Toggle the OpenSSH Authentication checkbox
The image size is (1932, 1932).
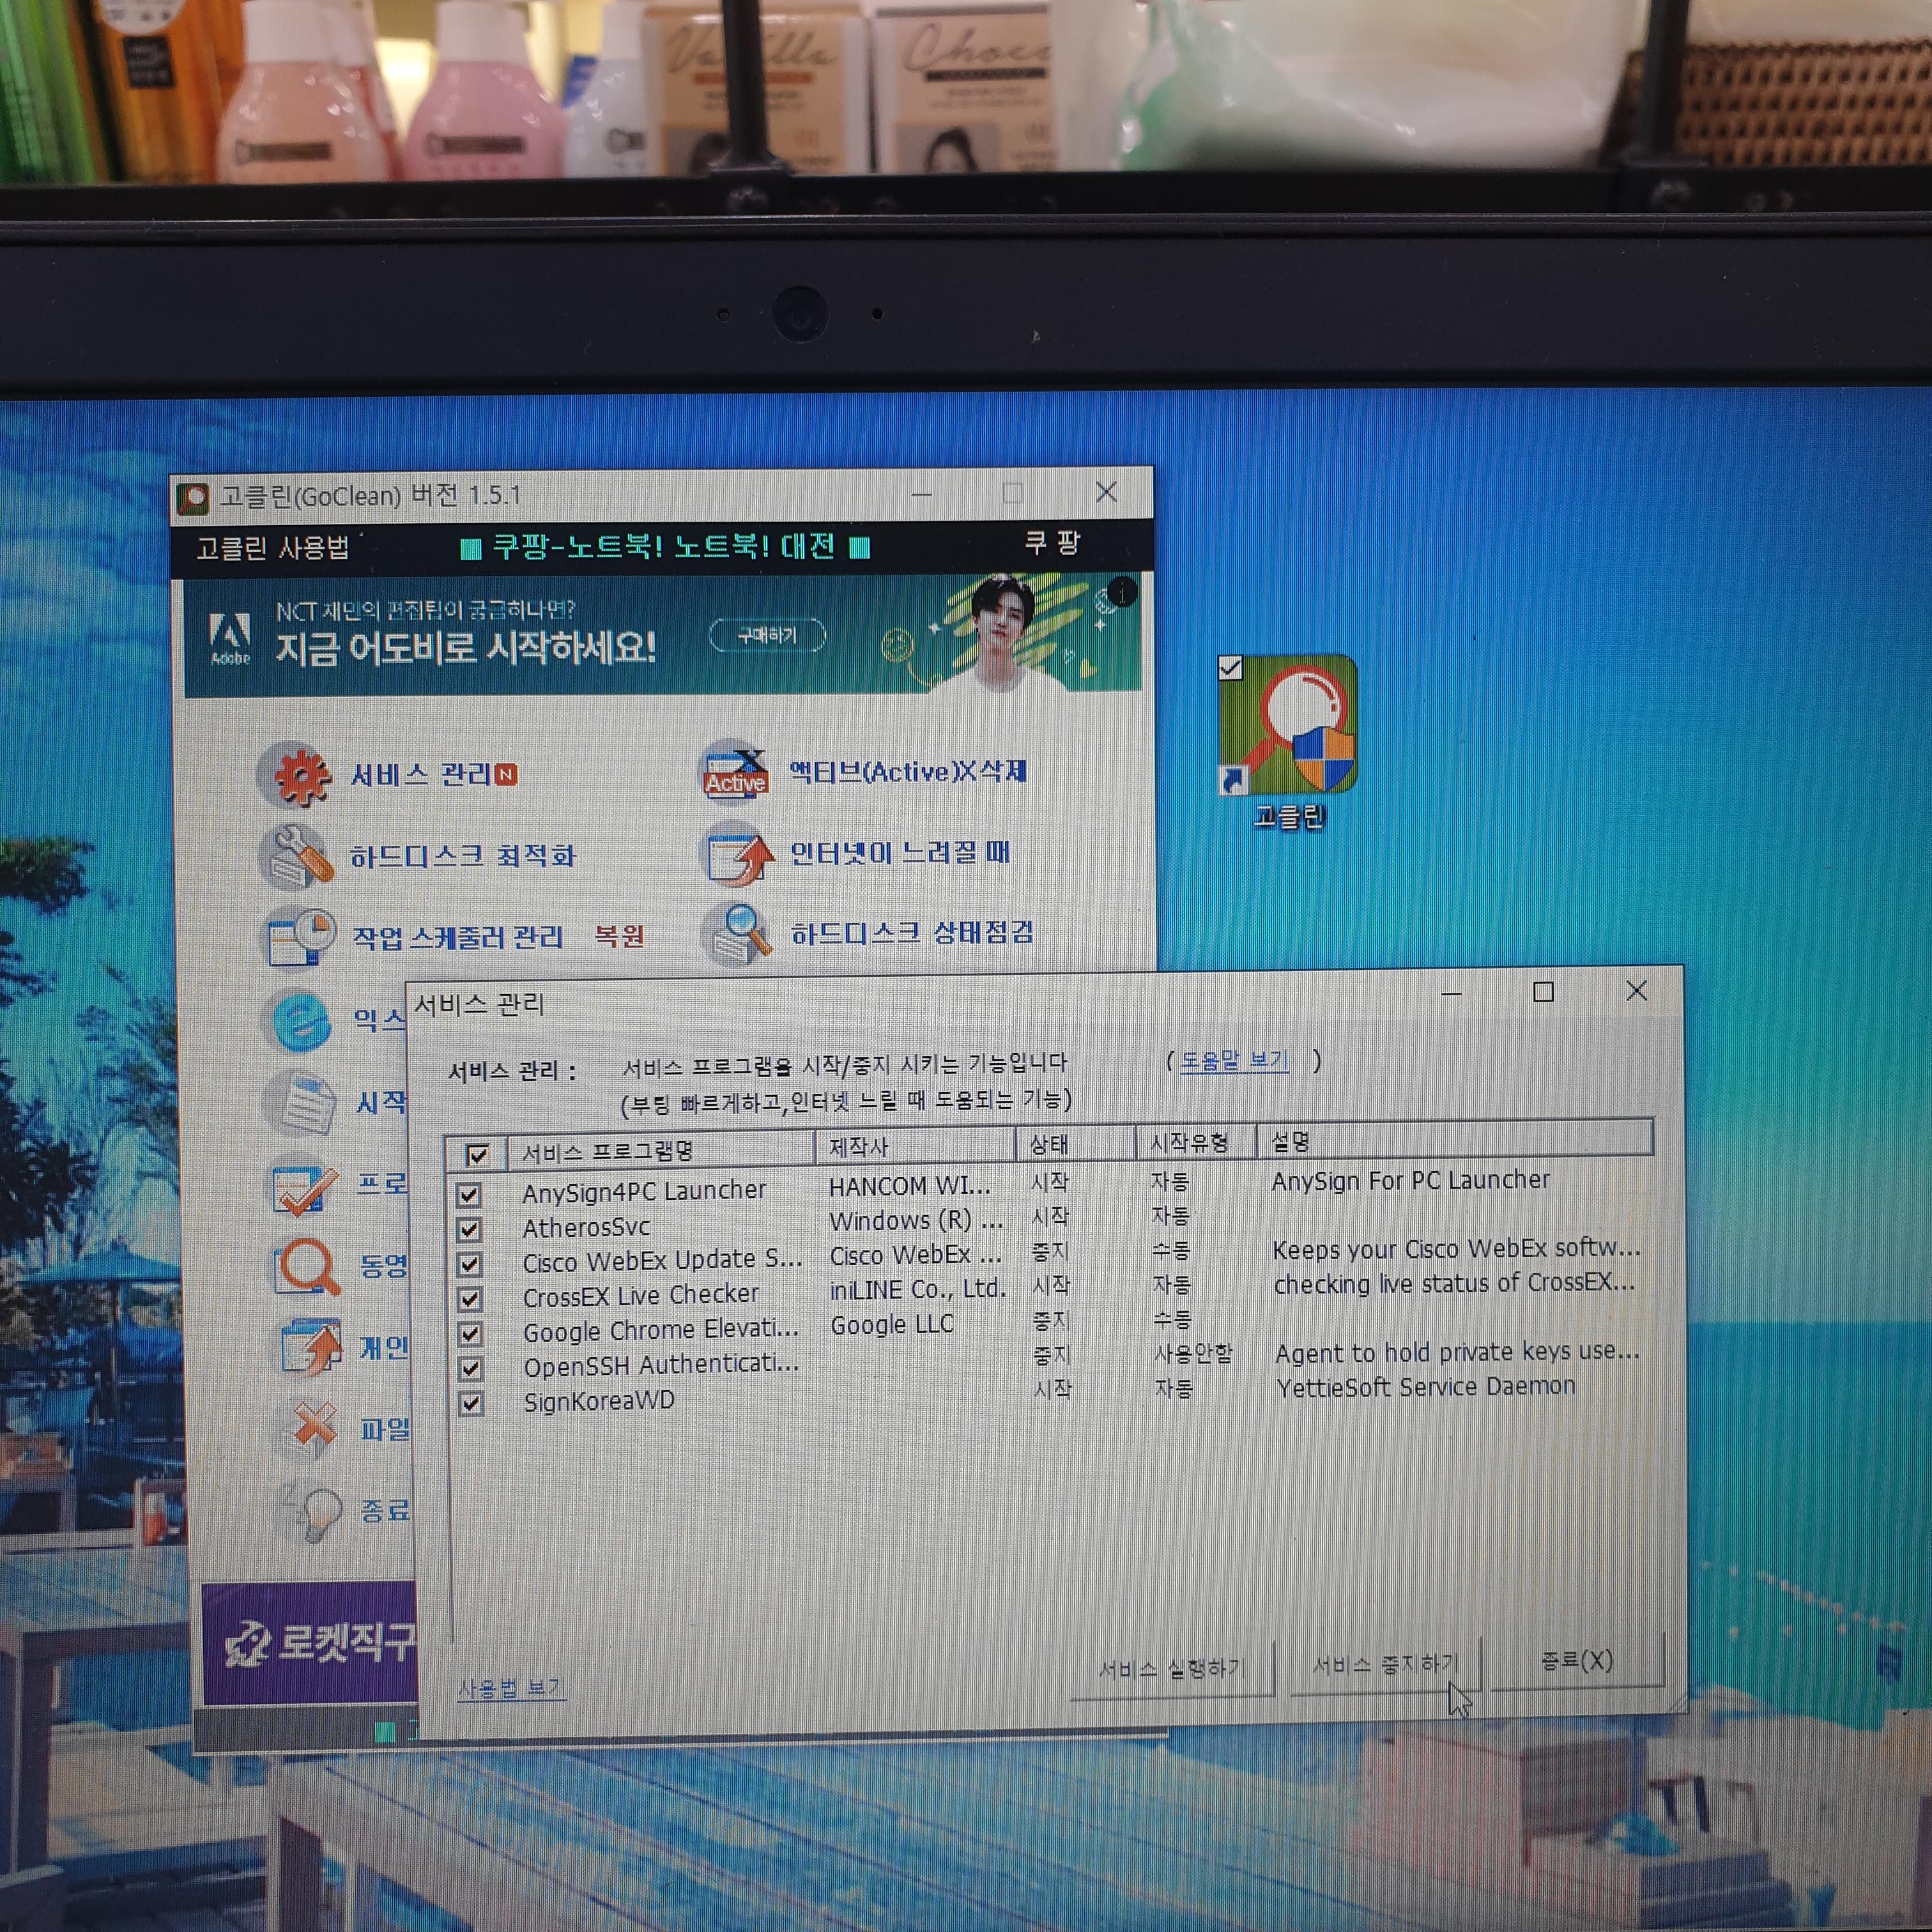pyautogui.click(x=471, y=1368)
